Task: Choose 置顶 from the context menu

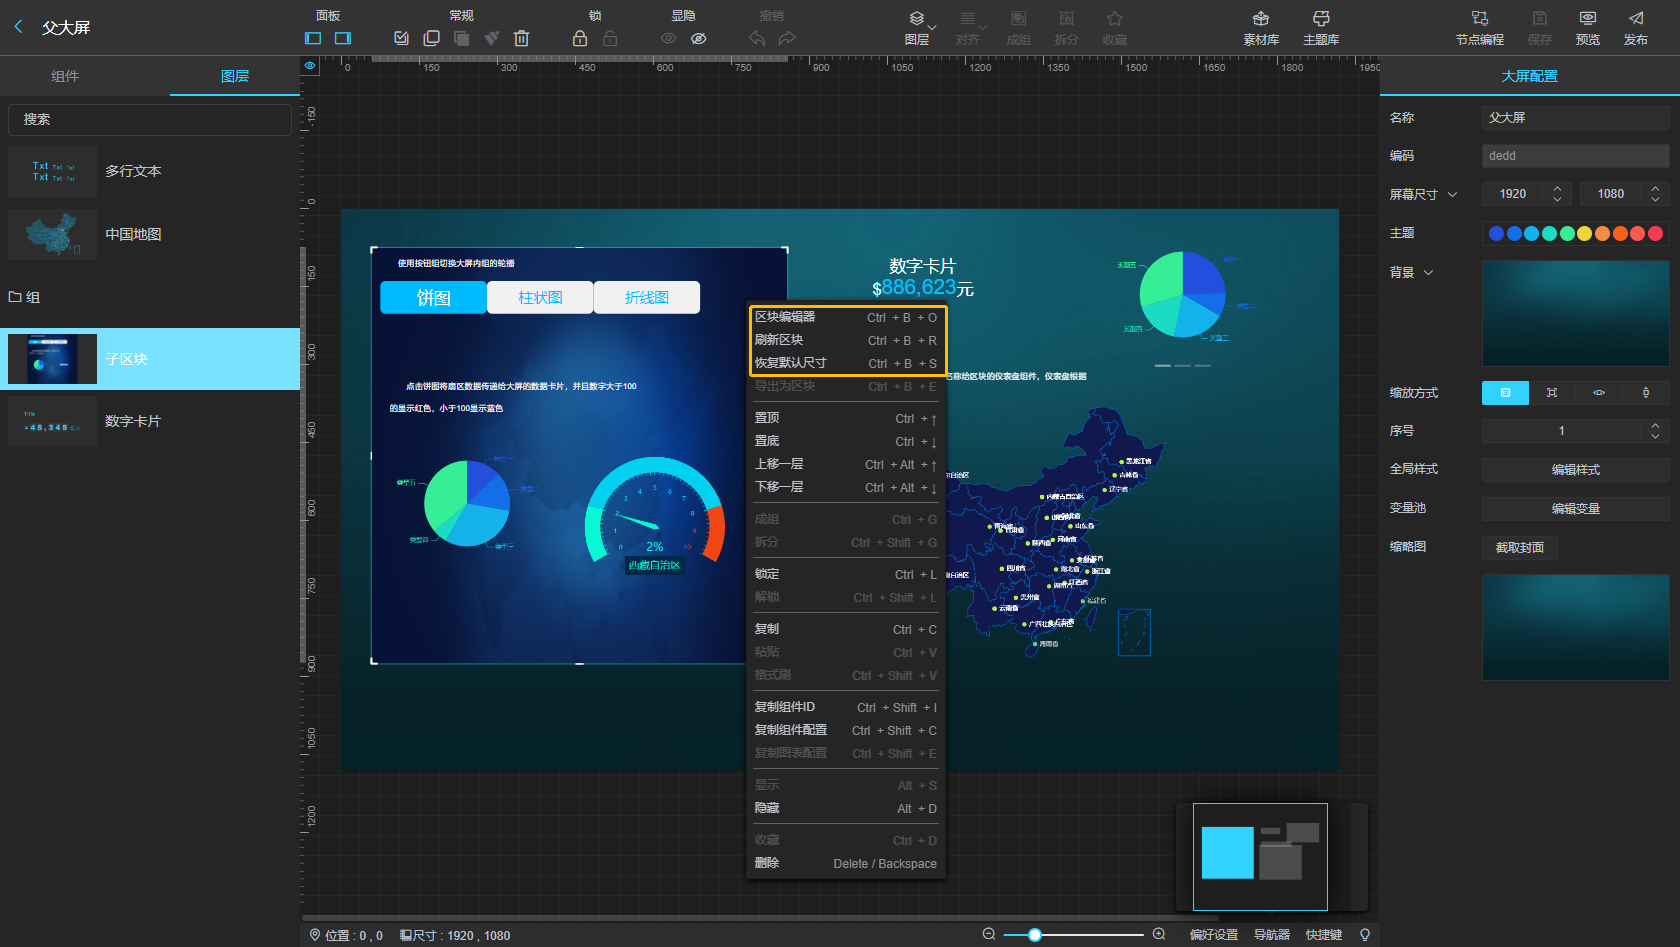Action: coord(846,418)
